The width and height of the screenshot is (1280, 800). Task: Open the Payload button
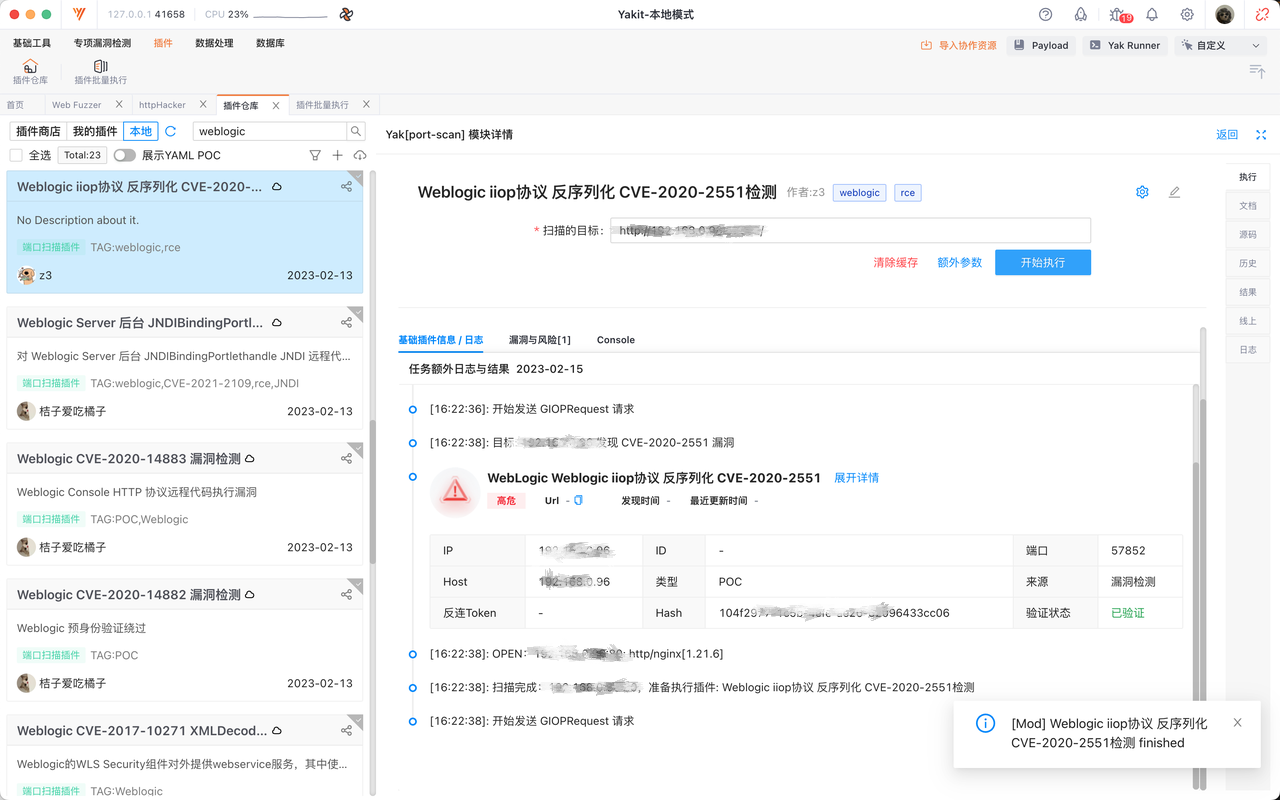pyautogui.click(x=1041, y=45)
